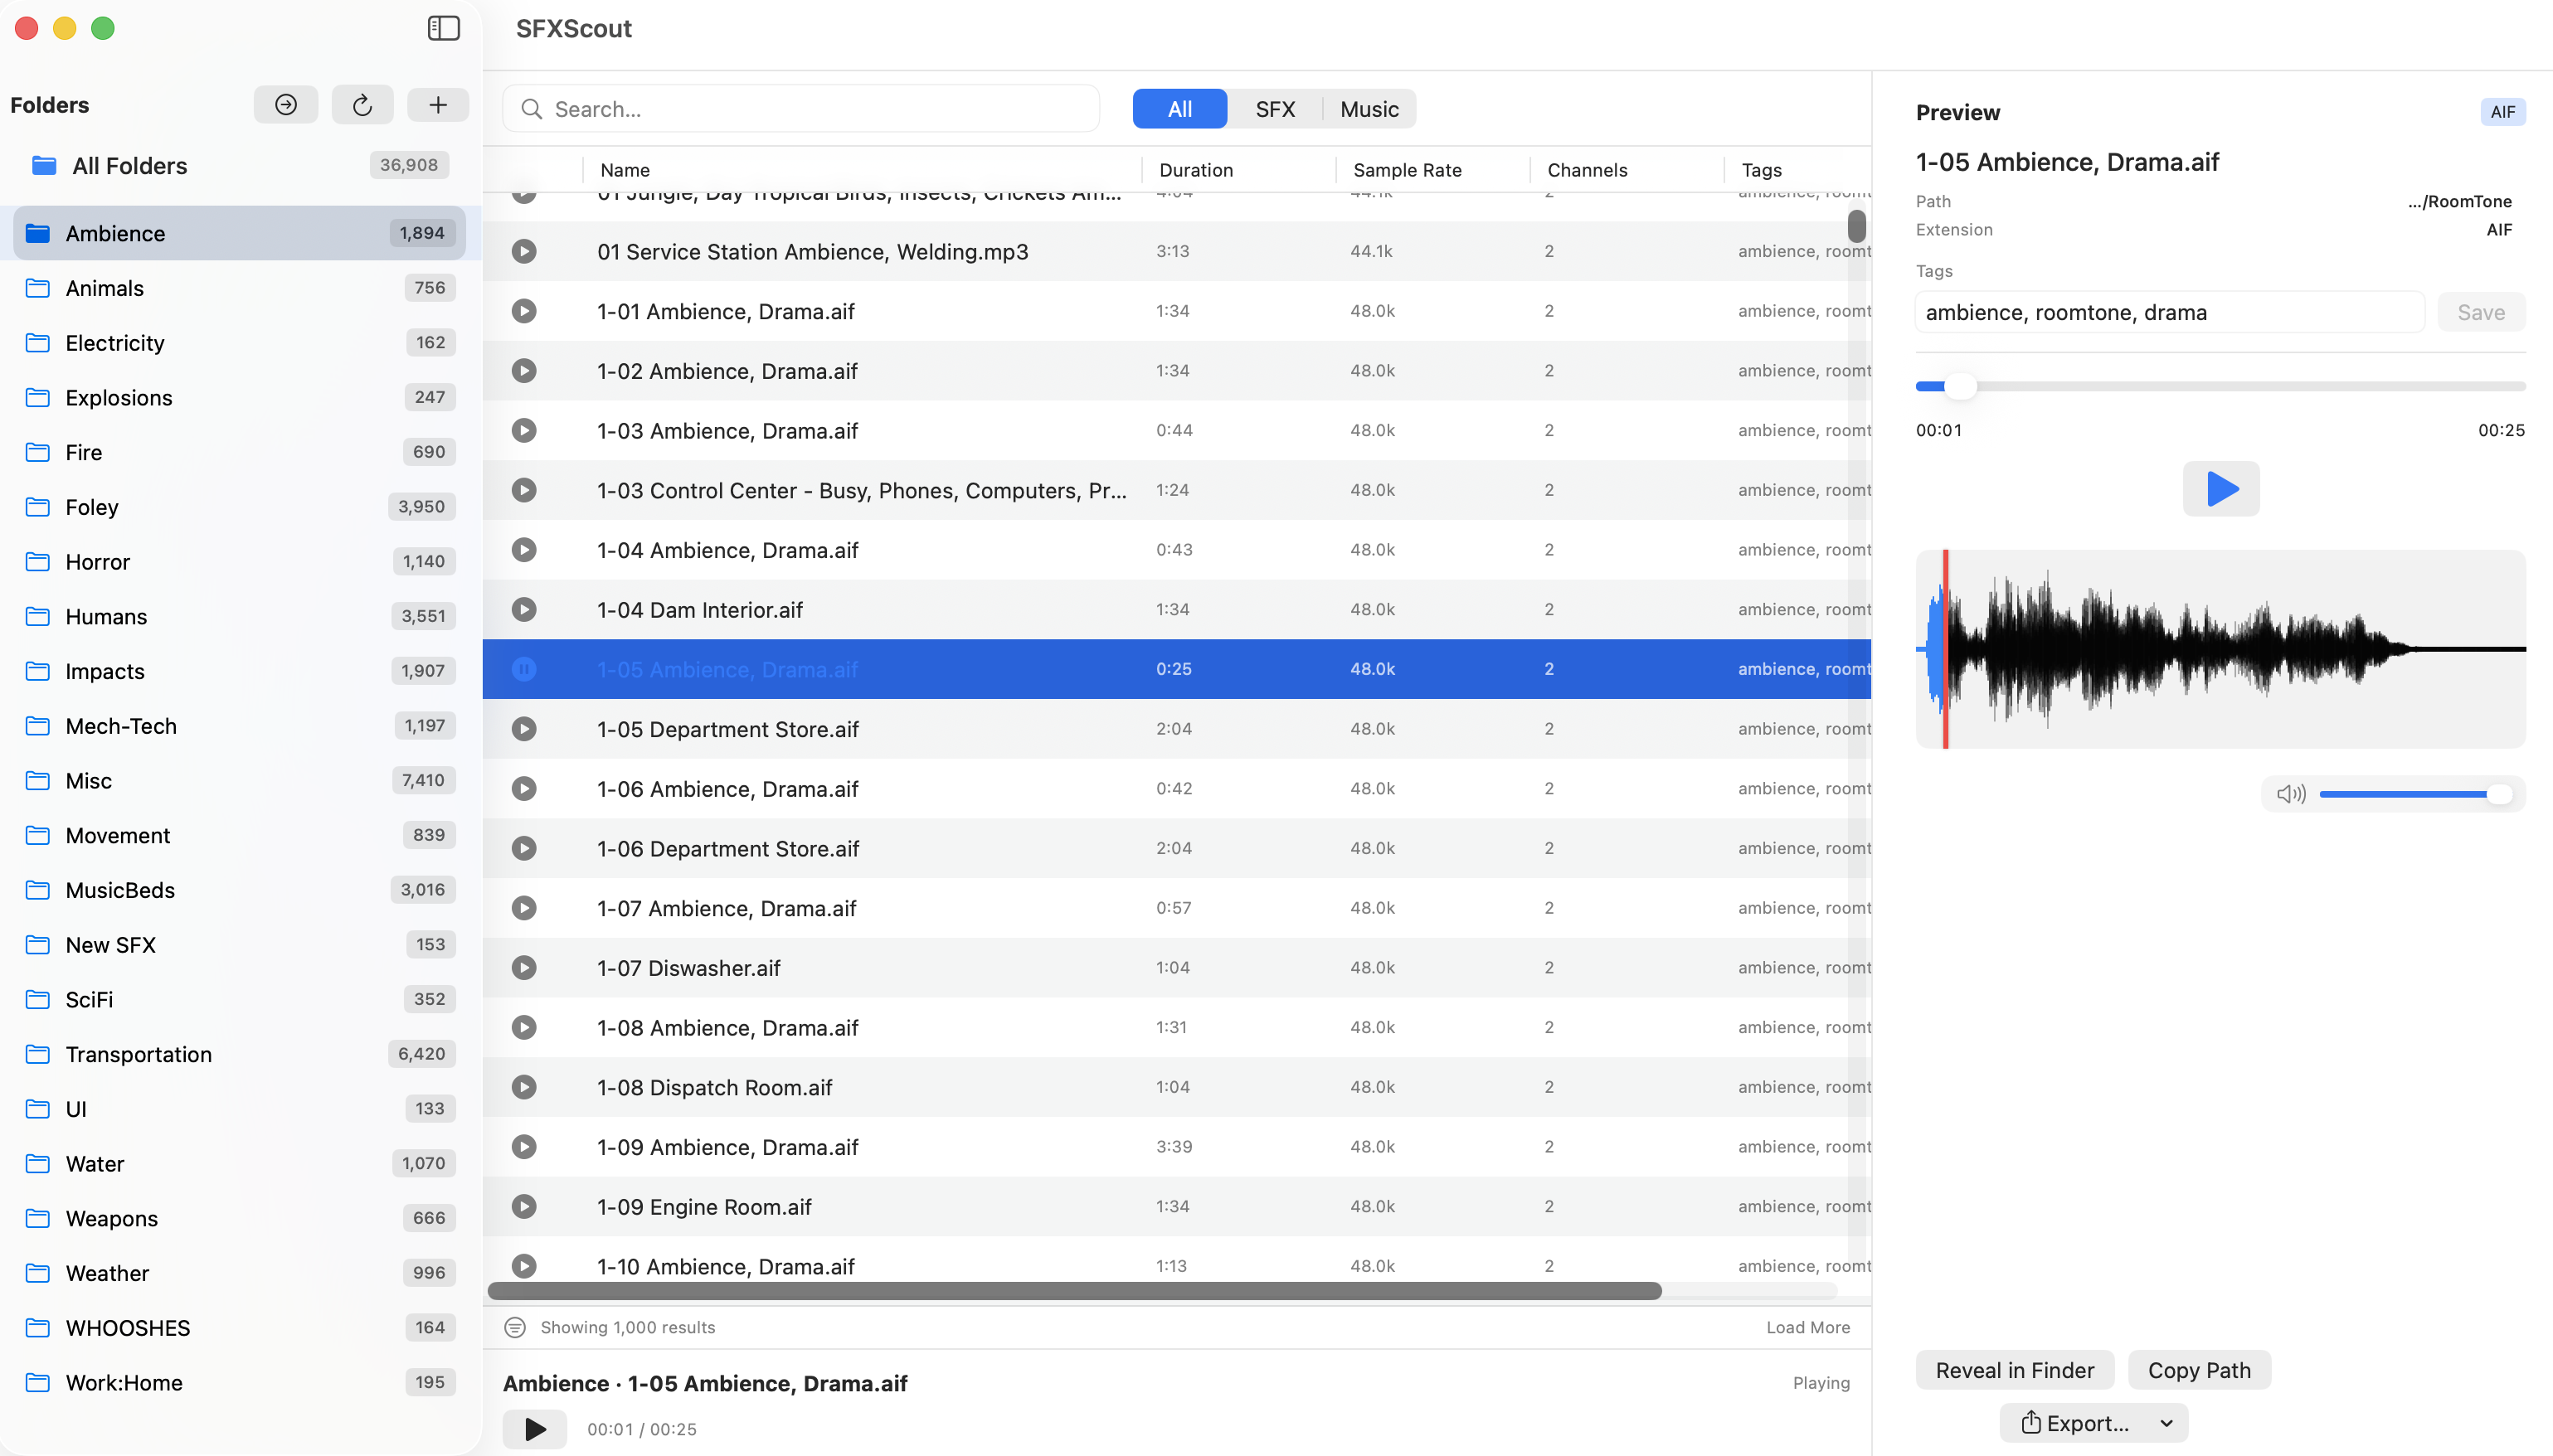Play the track from the bottom player bar

coord(534,1429)
